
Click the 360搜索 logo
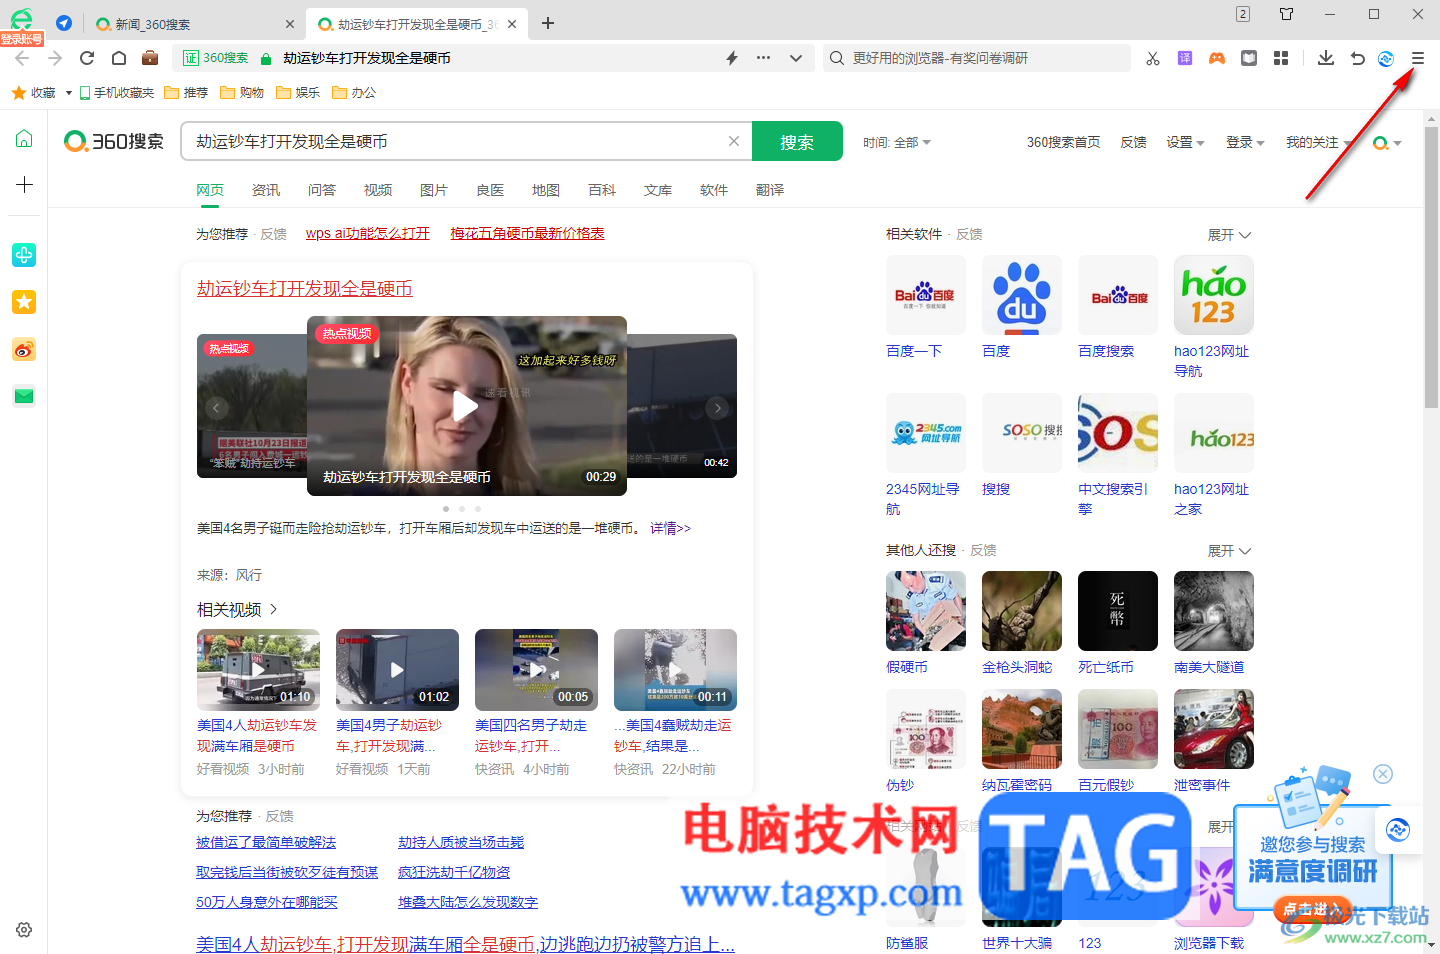113,141
